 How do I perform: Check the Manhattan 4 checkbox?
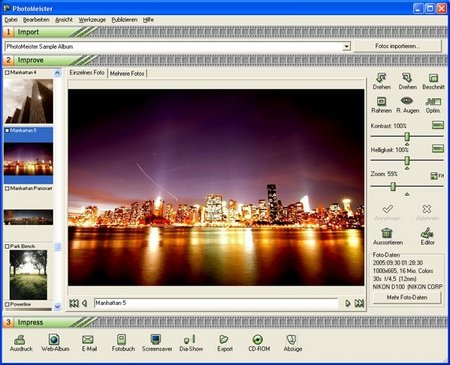coord(7,72)
